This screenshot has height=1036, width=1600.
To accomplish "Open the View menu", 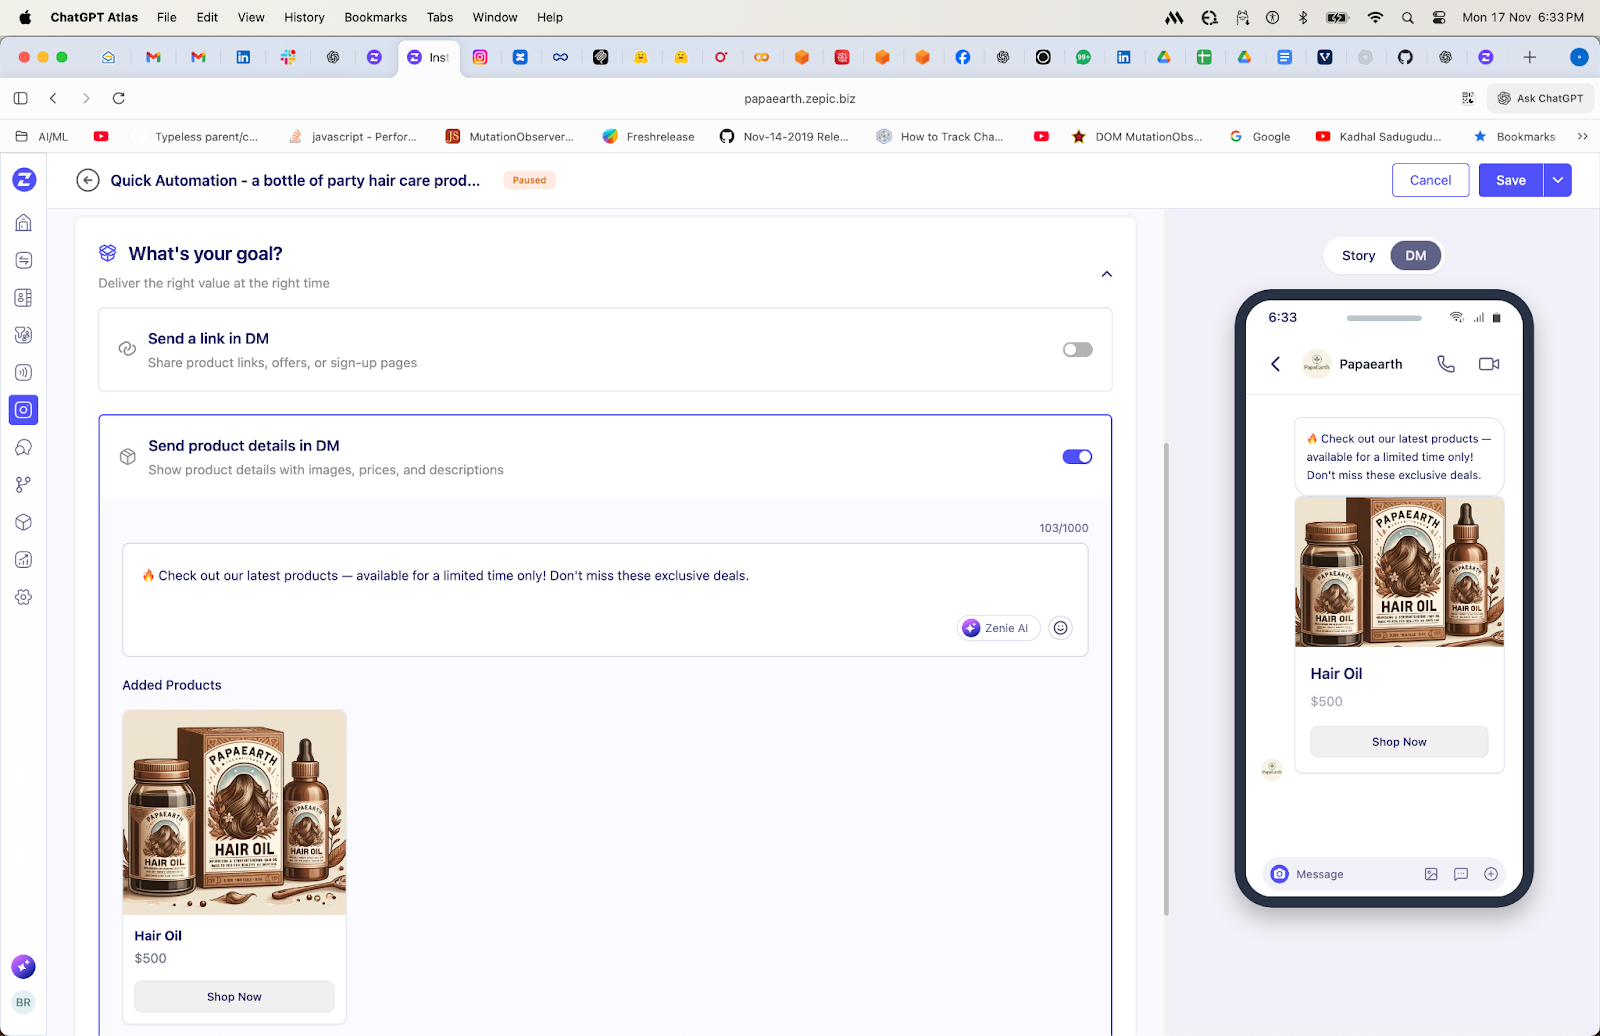I will pyautogui.click(x=251, y=17).
